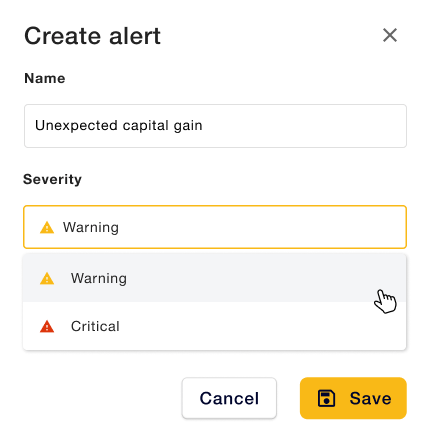
Task: Click the 'Unexpected capital gain' text
Action: click(x=119, y=126)
